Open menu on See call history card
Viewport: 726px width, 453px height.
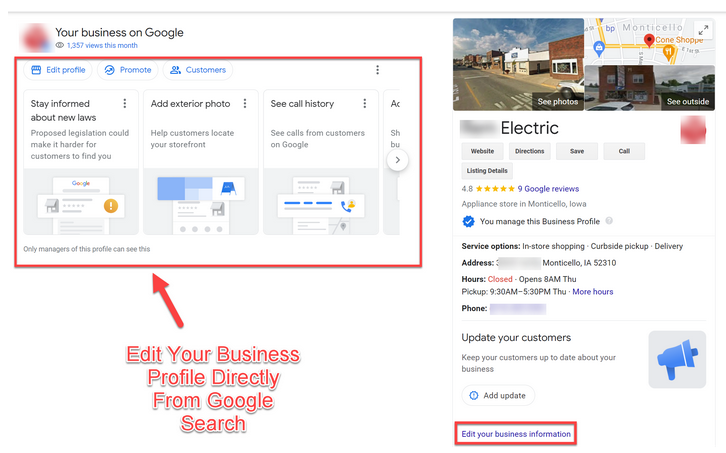[365, 103]
